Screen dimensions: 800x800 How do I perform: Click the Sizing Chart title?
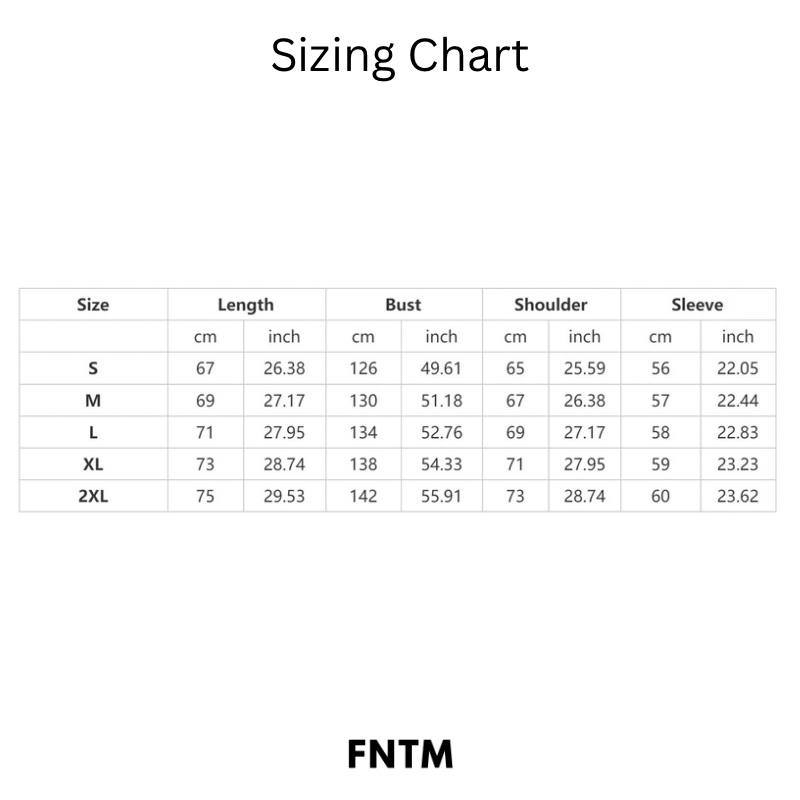(400, 56)
